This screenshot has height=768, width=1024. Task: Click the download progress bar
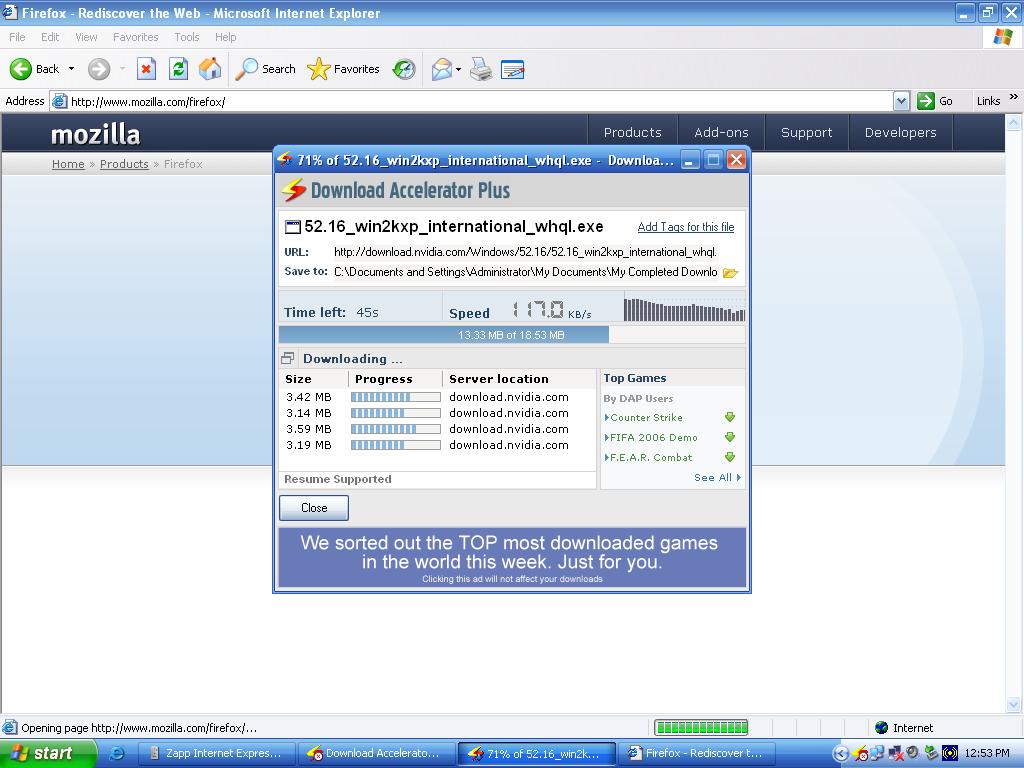511,335
